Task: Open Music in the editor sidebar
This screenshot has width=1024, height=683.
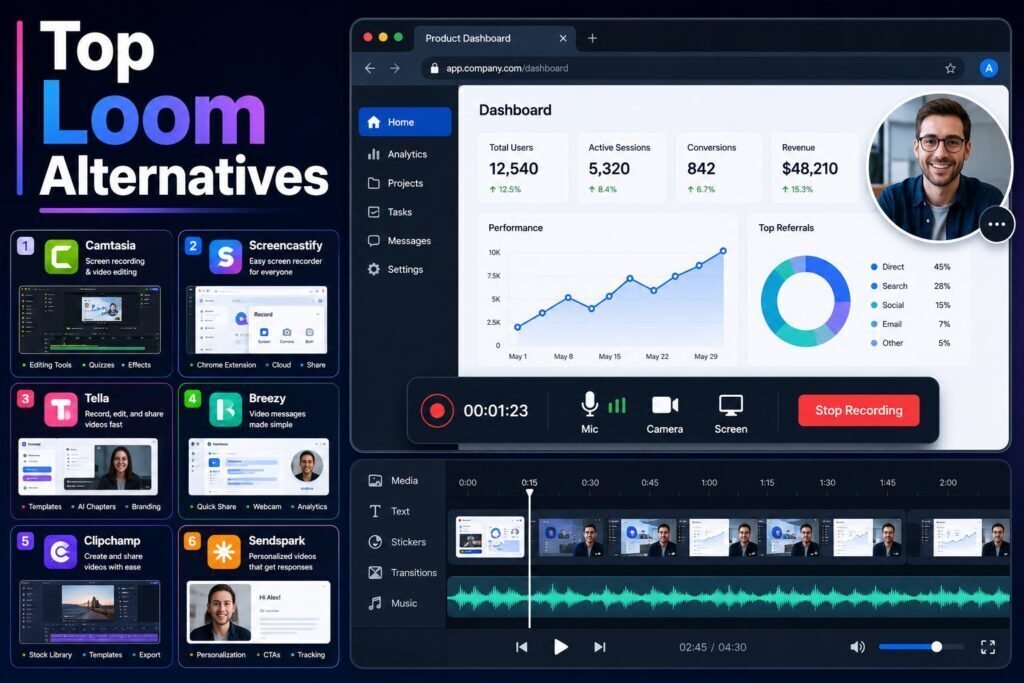Action: point(392,603)
